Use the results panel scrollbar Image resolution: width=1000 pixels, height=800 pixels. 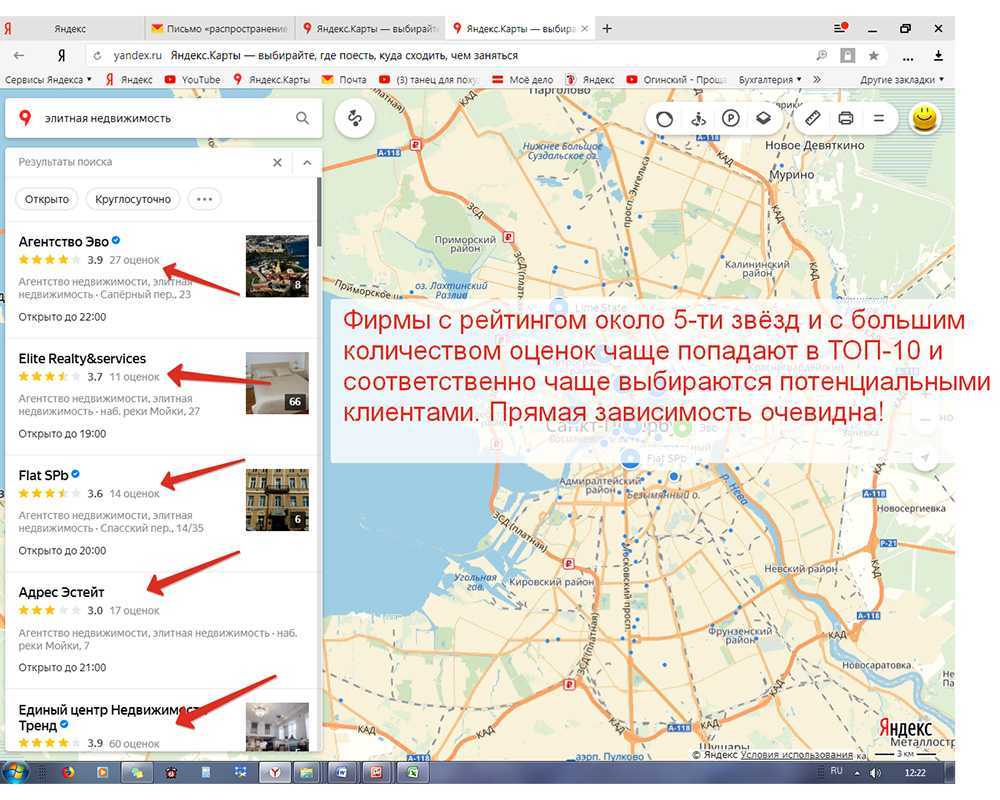click(319, 214)
